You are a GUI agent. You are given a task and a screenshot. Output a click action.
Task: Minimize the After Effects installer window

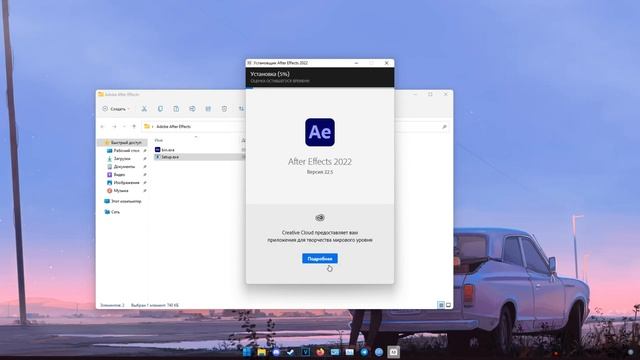pyautogui.click(x=356, y=63)
